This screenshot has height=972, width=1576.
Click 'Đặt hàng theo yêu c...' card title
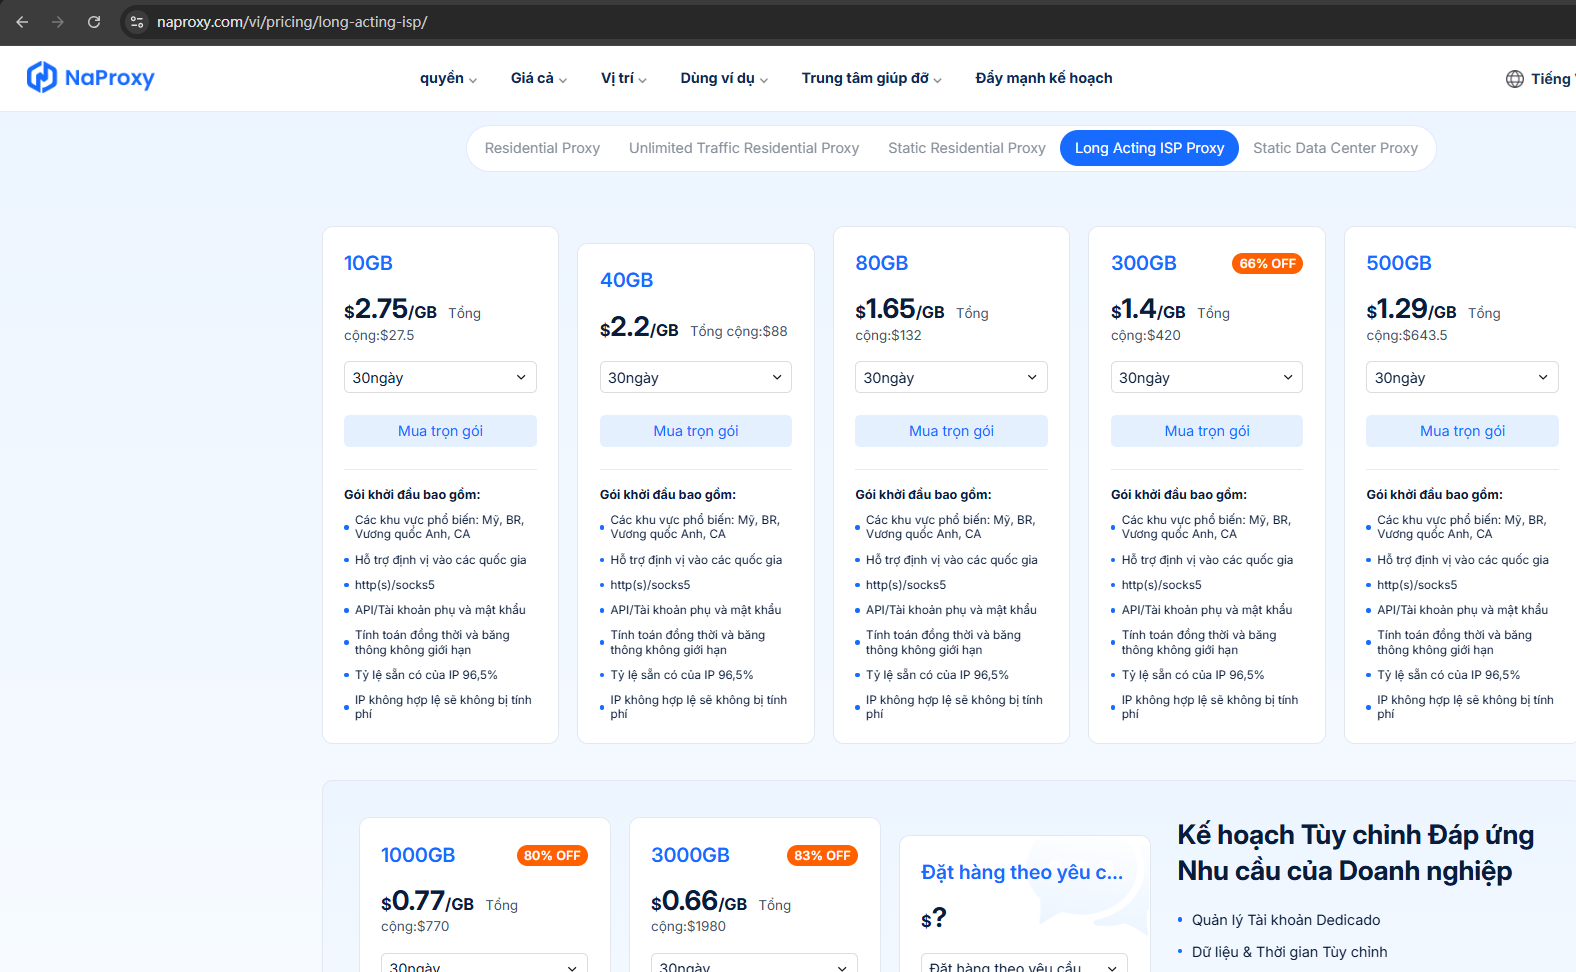pyautogui.click(x=1022, y=872)
